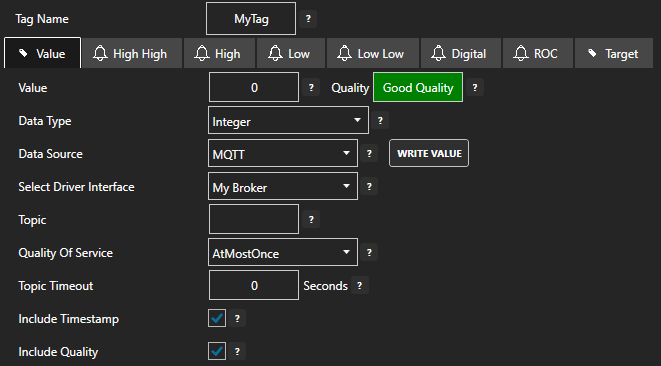Select the Target tab
This screenshot has height=366, width=661.
tap(613, 54)
